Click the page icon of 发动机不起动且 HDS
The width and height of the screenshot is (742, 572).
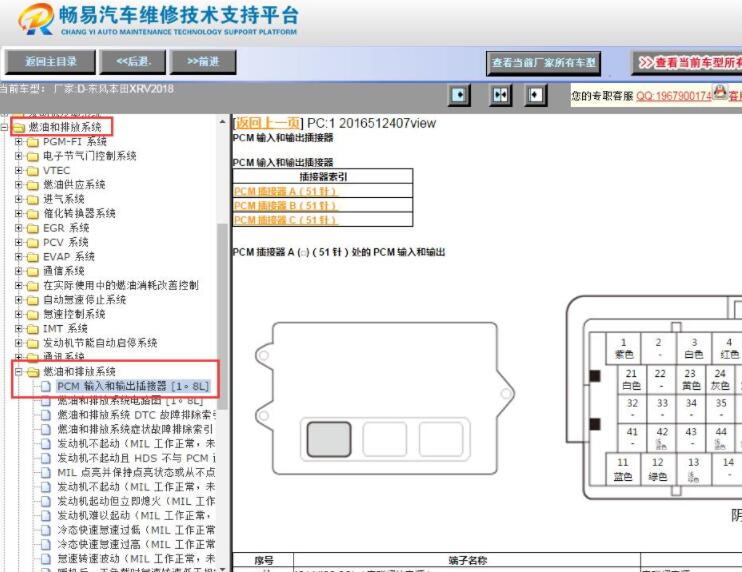(x=45, y=458)
